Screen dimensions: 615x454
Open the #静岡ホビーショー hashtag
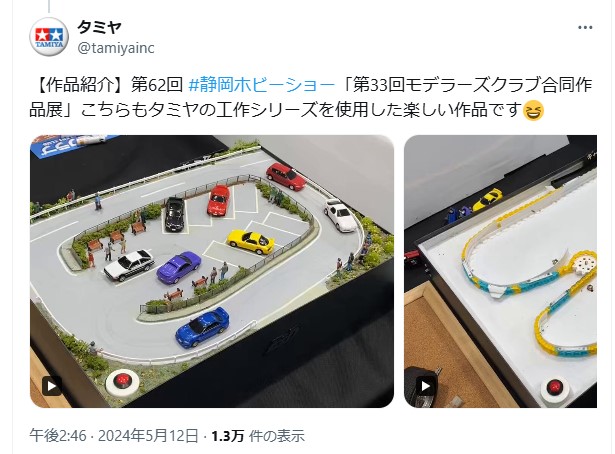262,85
